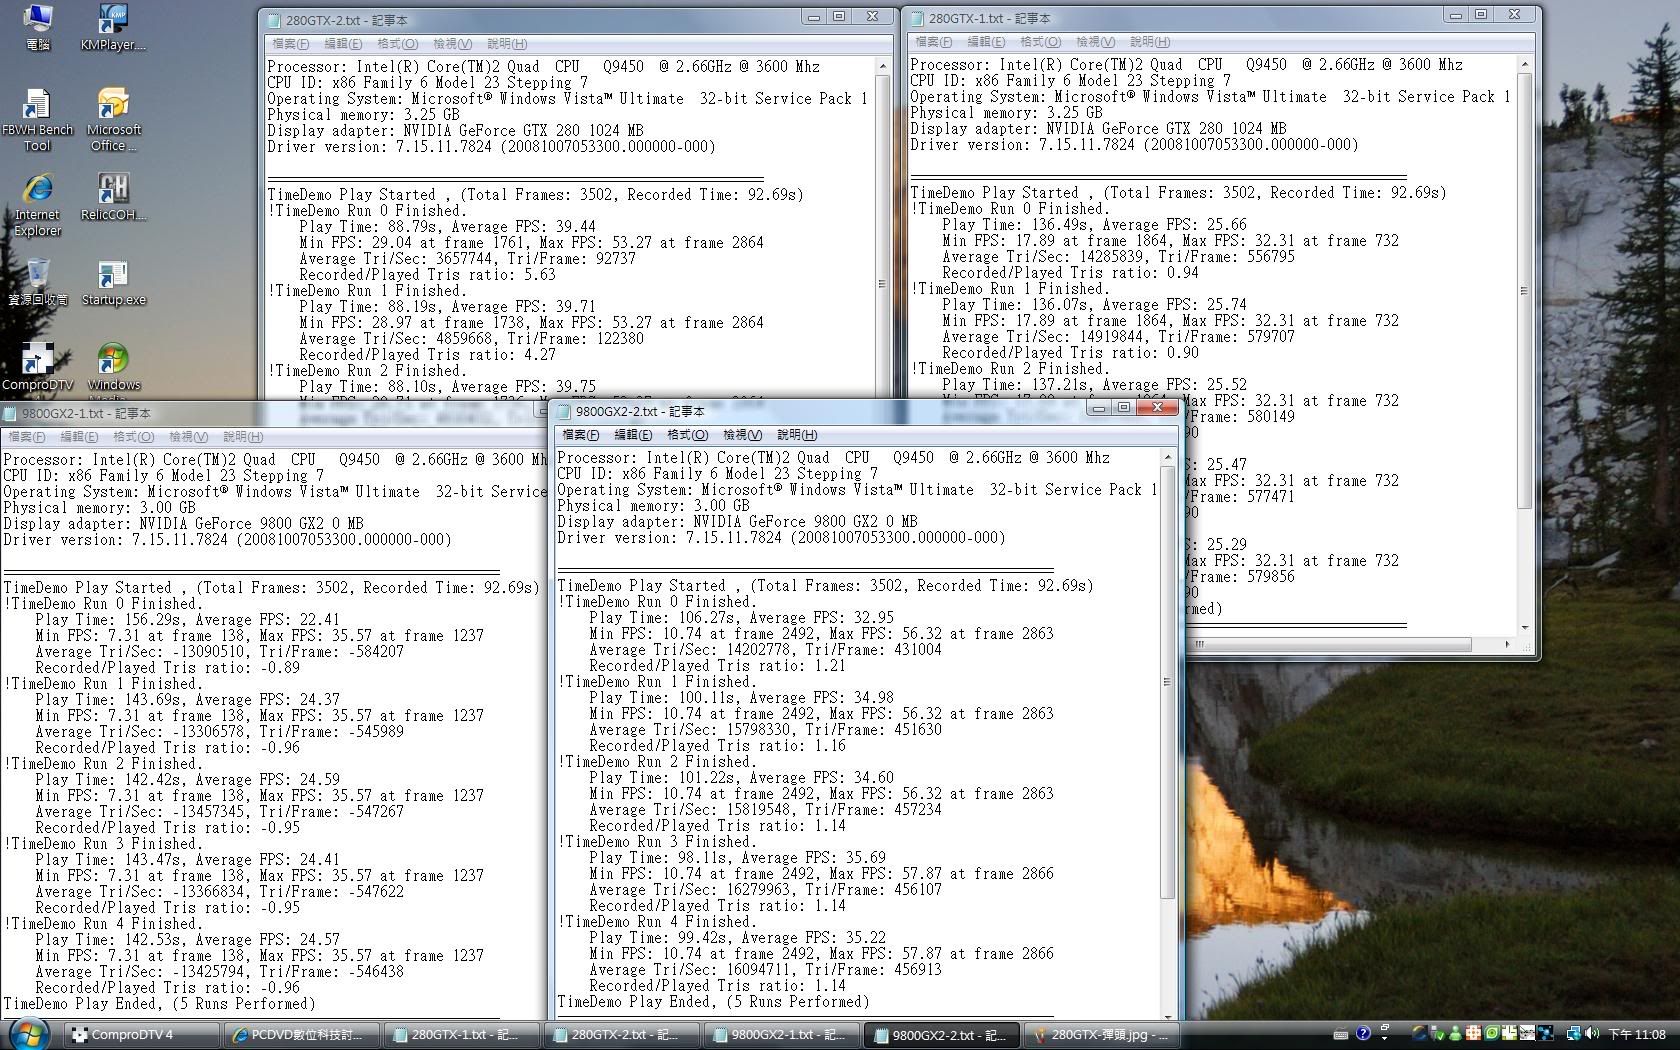Image resolution: width=1680 pixels, height=1050 pixels.
Task: Switch to 280GTX-彈頭.jpg taskbar button
Action: click(1102, 1035)
